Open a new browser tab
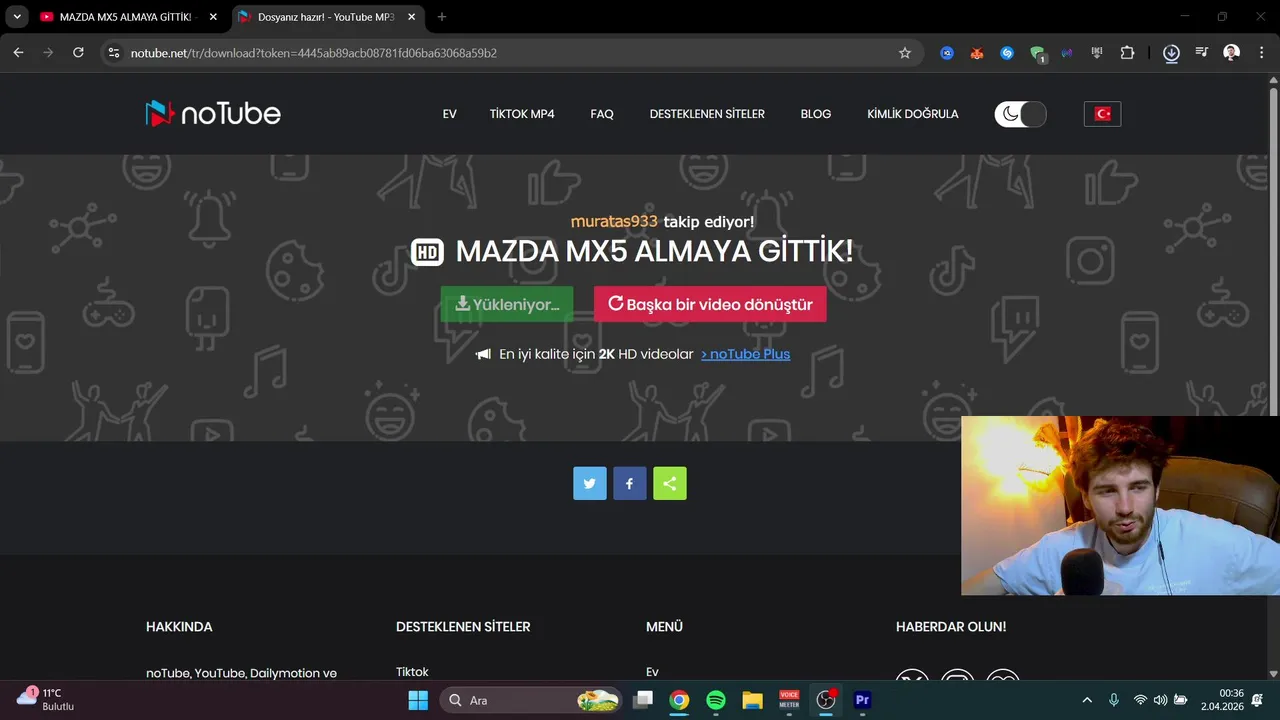Screen dimensions: 1280x720 [442, 17]
